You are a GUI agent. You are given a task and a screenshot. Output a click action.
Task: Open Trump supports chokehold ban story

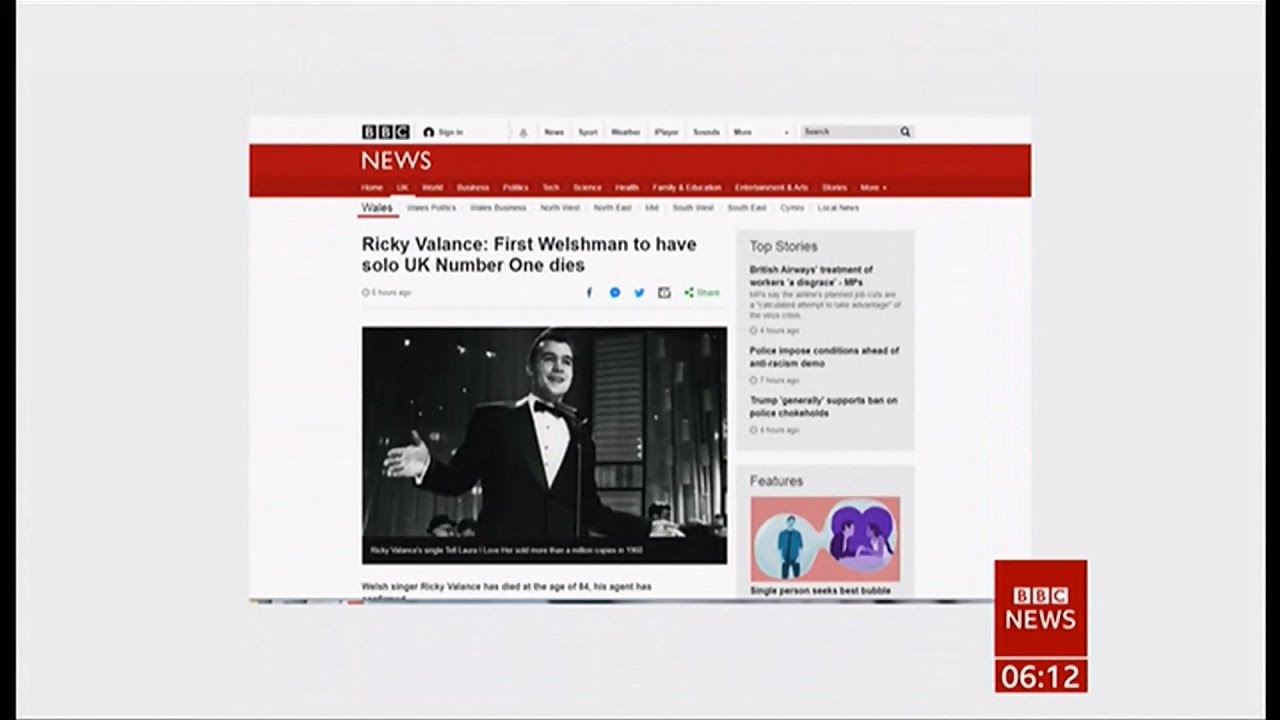pyautogui.click(x=824, y=407)
